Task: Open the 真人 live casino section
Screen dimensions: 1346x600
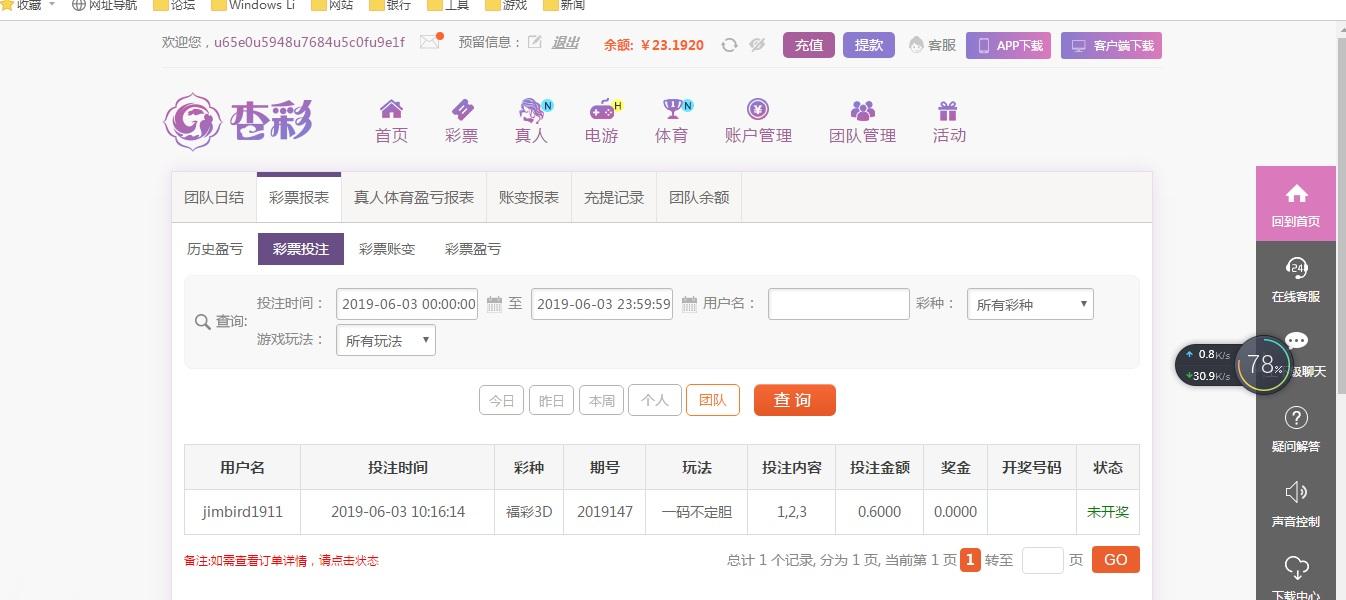Action: (x=532, y=122)
